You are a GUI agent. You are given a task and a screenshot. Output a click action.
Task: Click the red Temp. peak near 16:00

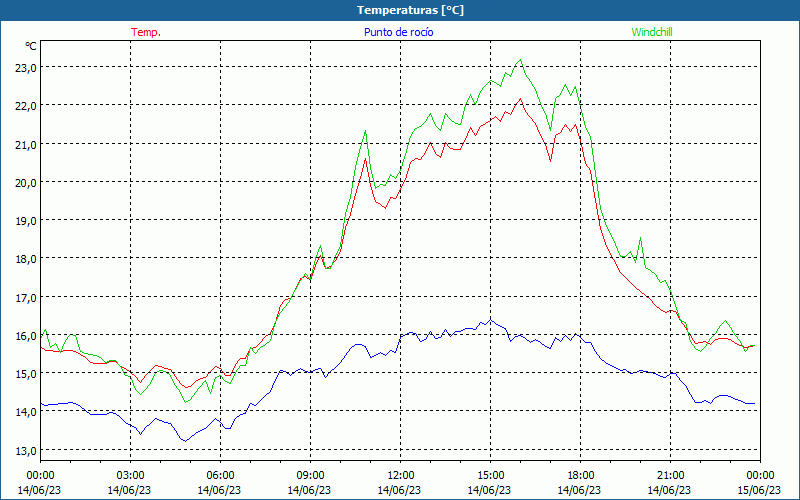(520, 99)
